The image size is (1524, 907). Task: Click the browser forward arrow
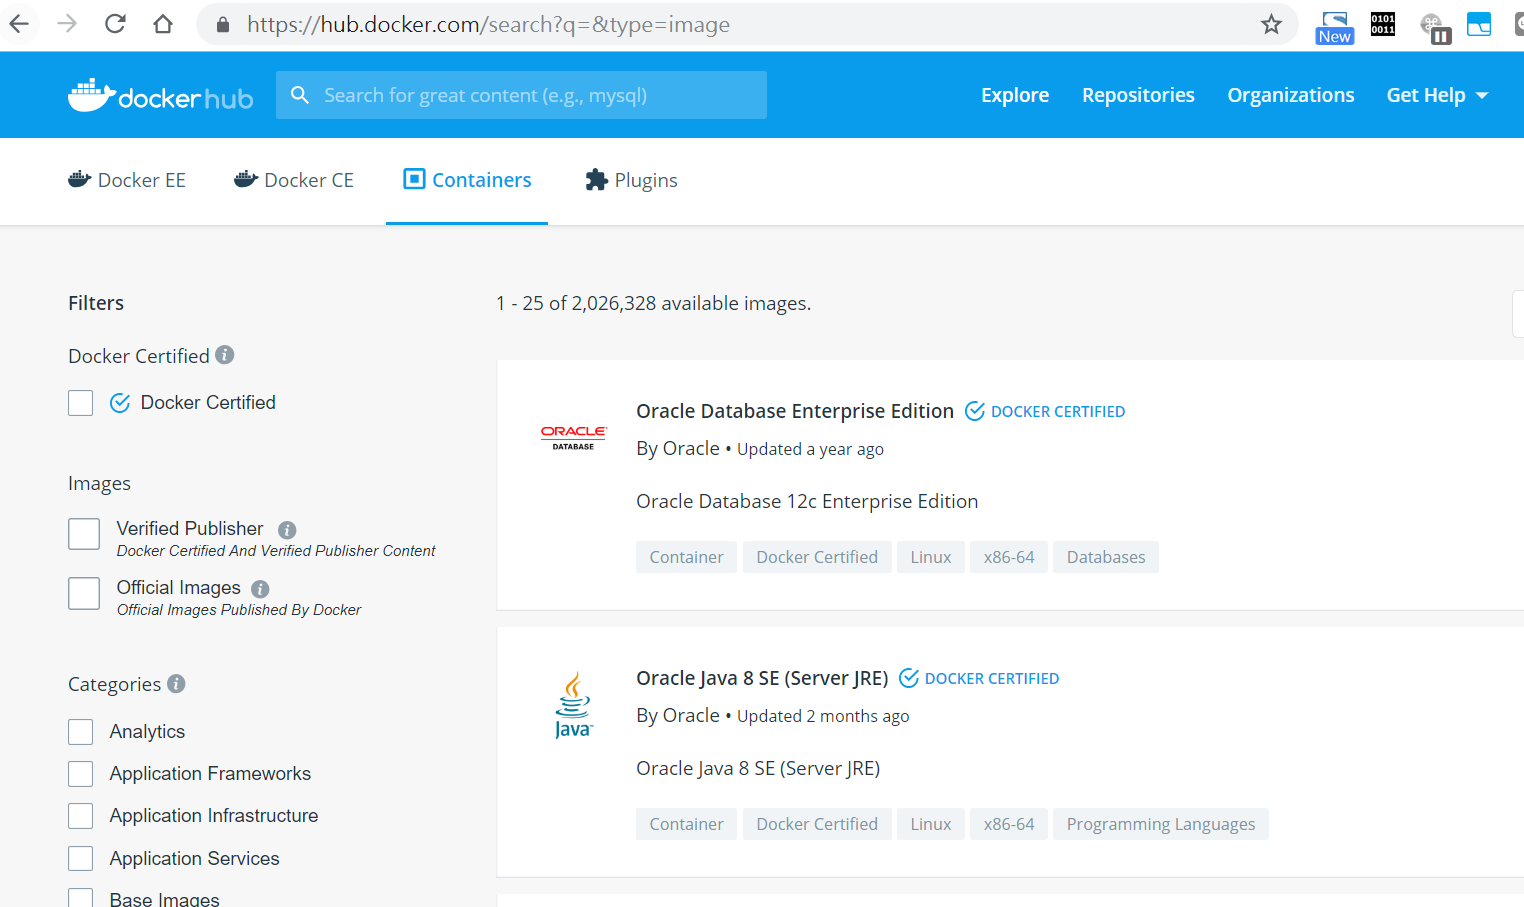point(67,24)
